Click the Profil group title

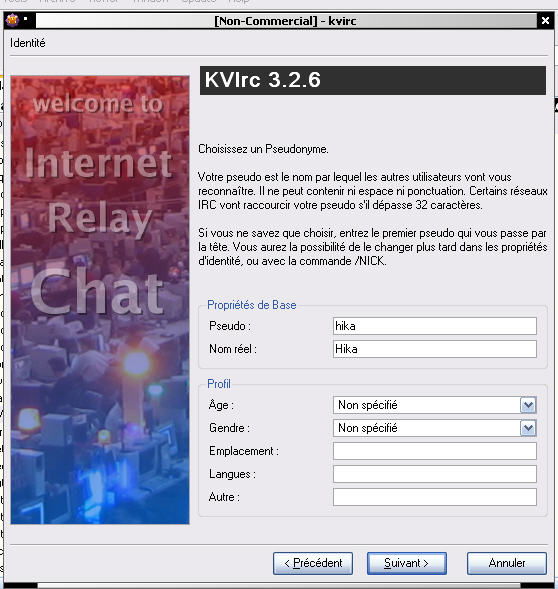coord(219,384)
